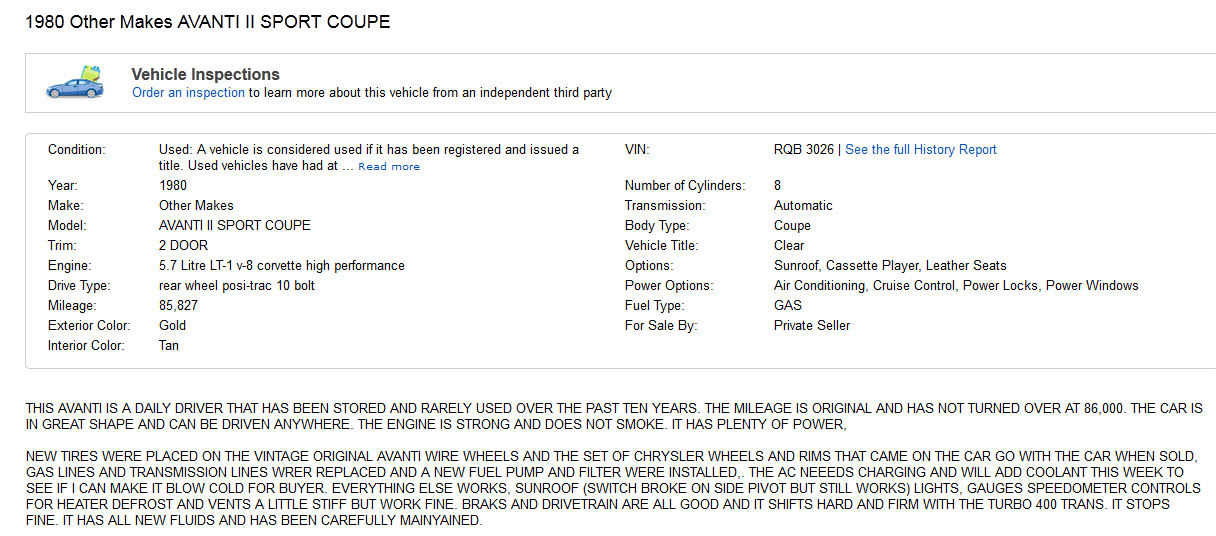
Task: Click the Mileage value 85,827
Action: click(178, 306)
